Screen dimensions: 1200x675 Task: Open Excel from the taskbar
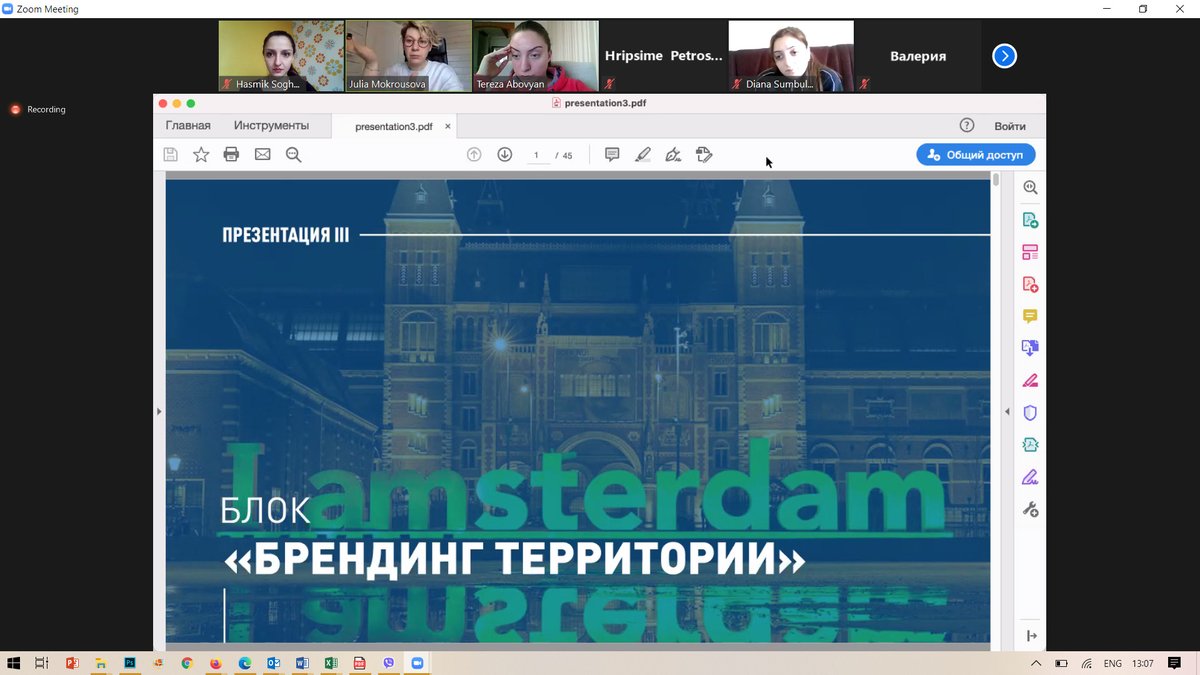[x=332, y=663]
